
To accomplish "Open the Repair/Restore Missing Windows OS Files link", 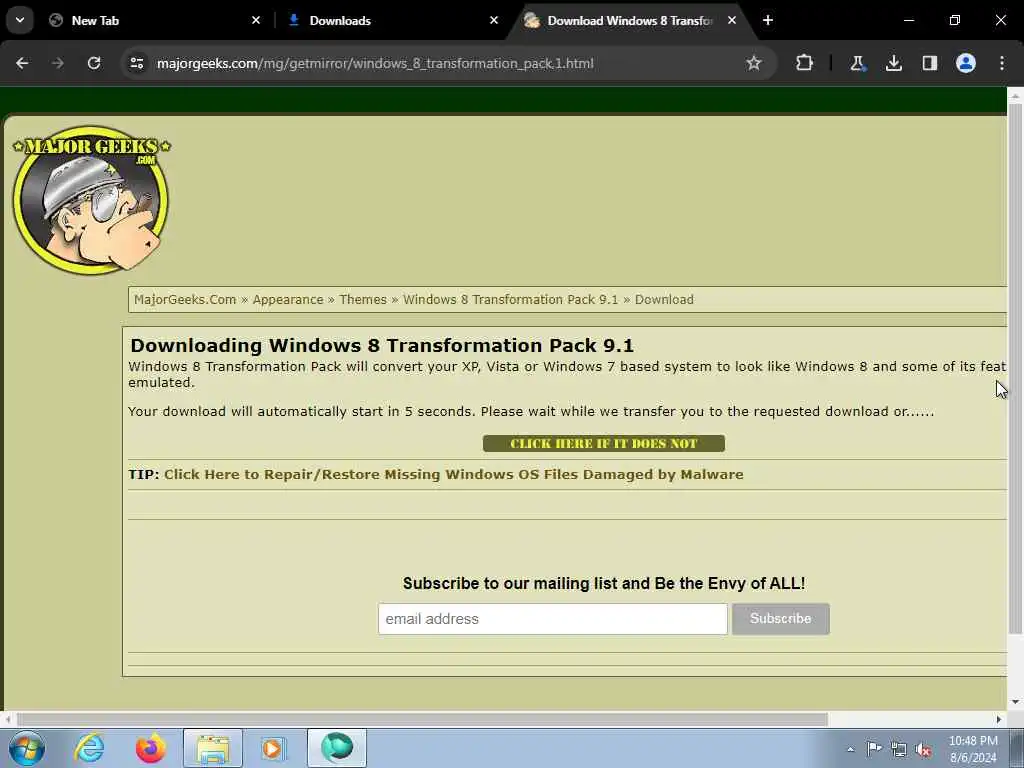I will pos(453,475).
